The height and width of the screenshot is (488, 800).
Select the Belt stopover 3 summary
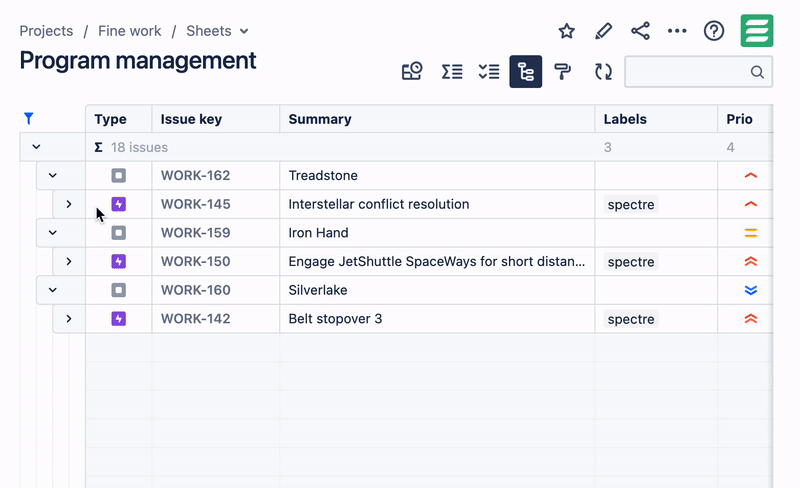click(x=437, y=319)
